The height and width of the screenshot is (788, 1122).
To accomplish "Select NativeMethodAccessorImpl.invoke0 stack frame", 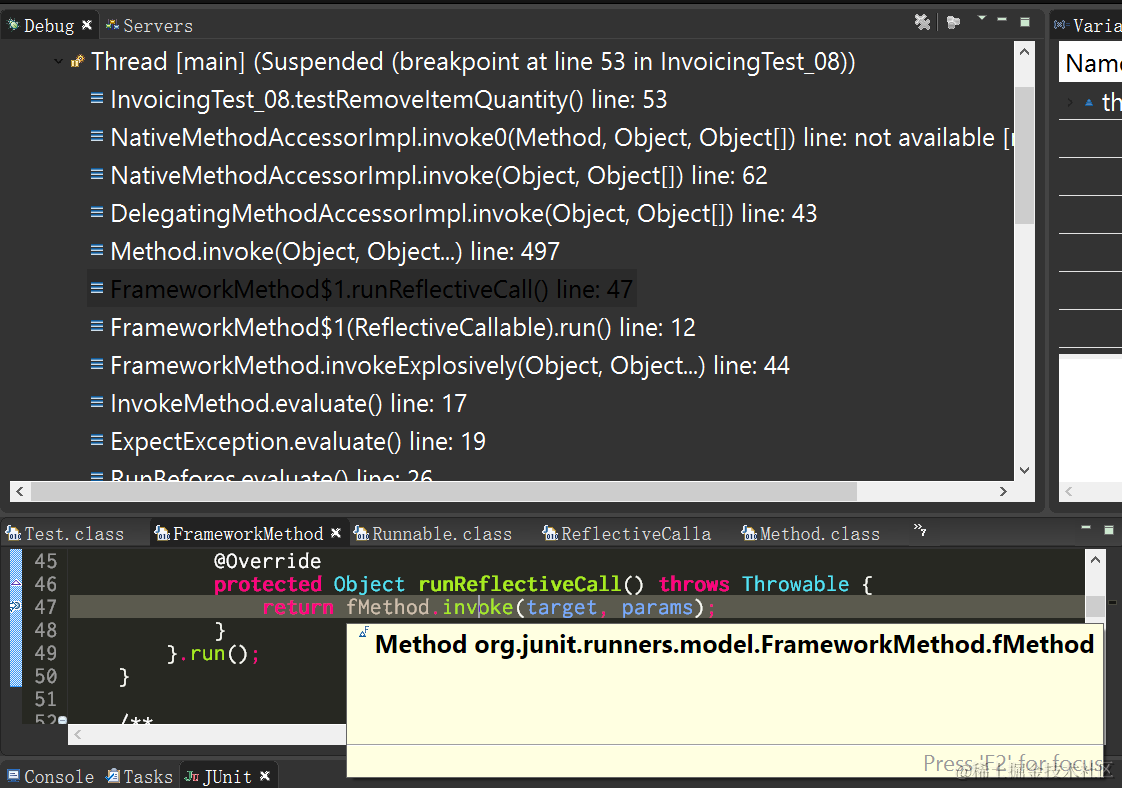I will tap(551, 137).
